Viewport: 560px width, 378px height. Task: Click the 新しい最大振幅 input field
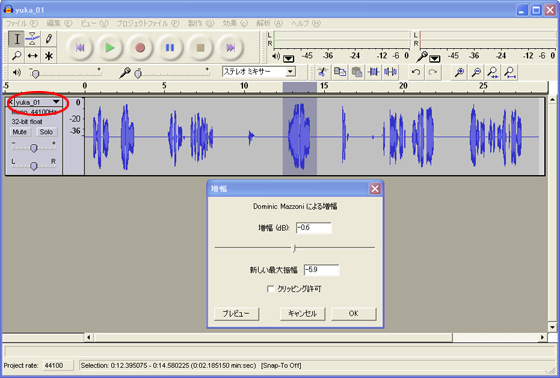pyautogui.click(x=321, y=270)
